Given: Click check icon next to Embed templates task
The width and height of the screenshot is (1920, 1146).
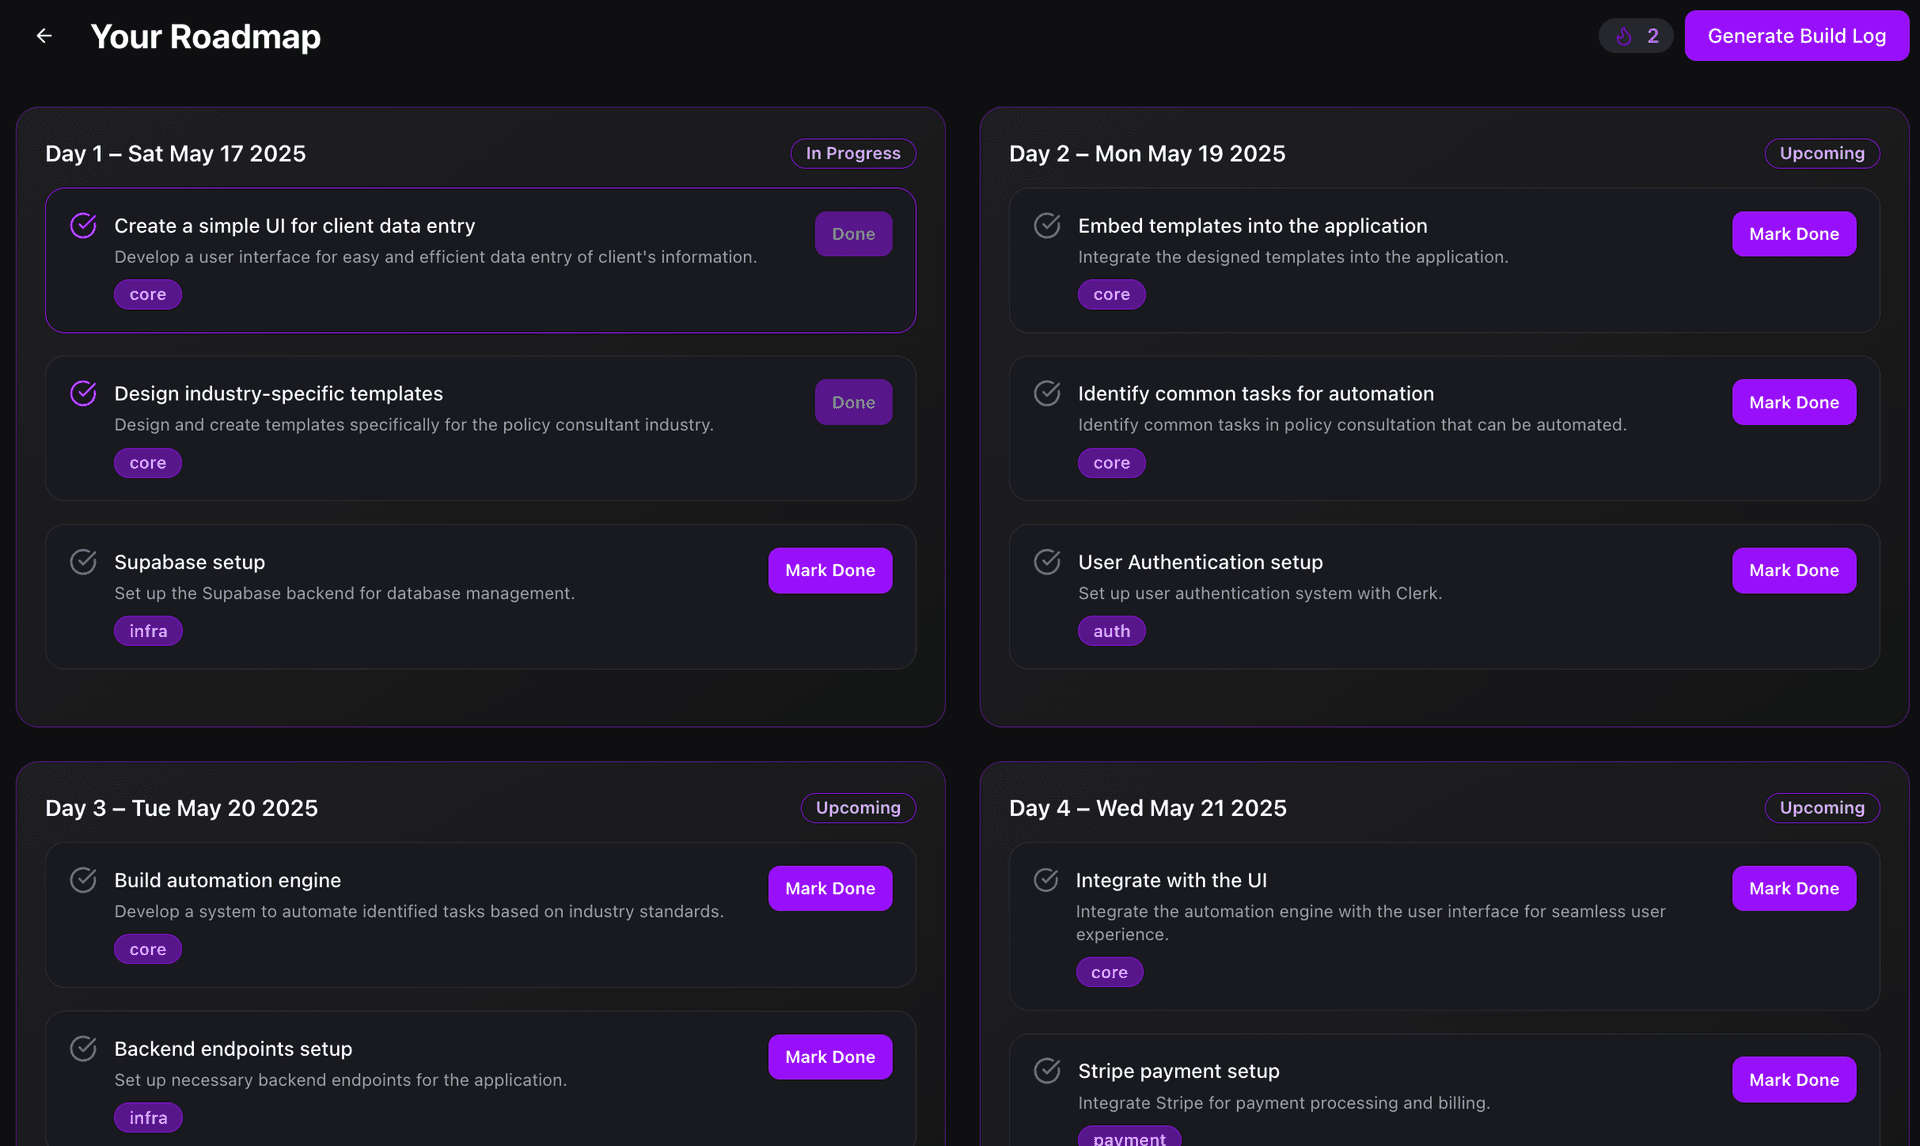Looking at the screenshot, I should [x=1047, y=226].
